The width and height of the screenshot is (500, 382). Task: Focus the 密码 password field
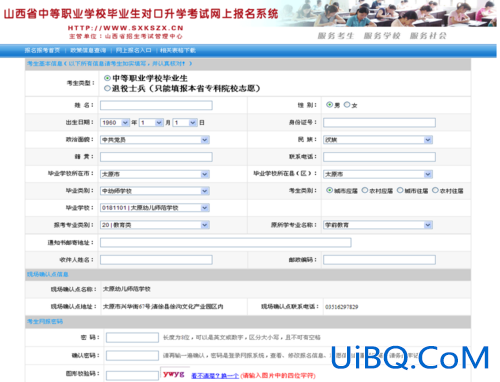[x=132, y=338]
